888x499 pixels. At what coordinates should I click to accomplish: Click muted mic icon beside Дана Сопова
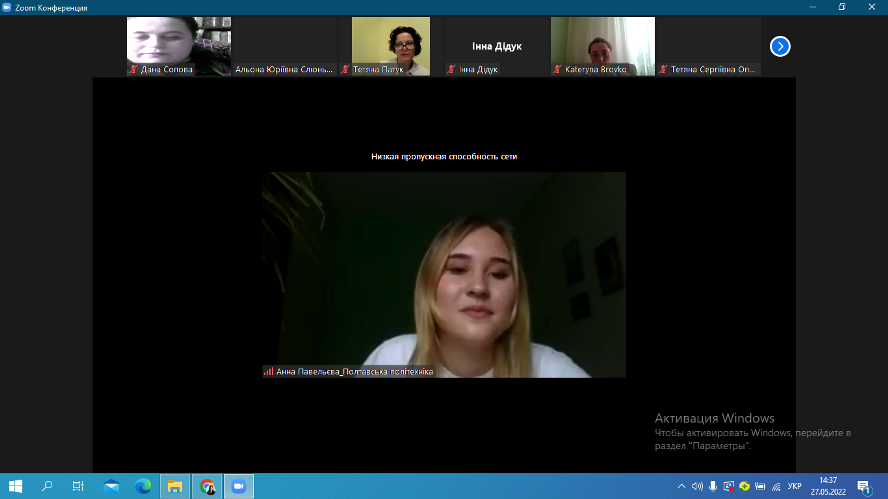tap(133, 69)
